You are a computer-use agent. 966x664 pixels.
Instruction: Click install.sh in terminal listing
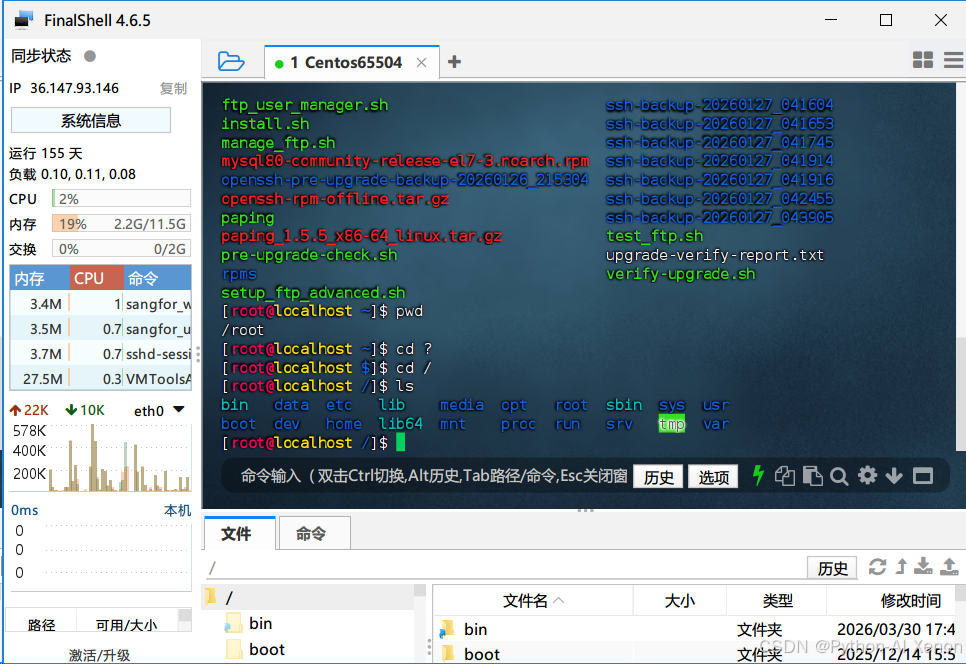[x=265, y=124]
